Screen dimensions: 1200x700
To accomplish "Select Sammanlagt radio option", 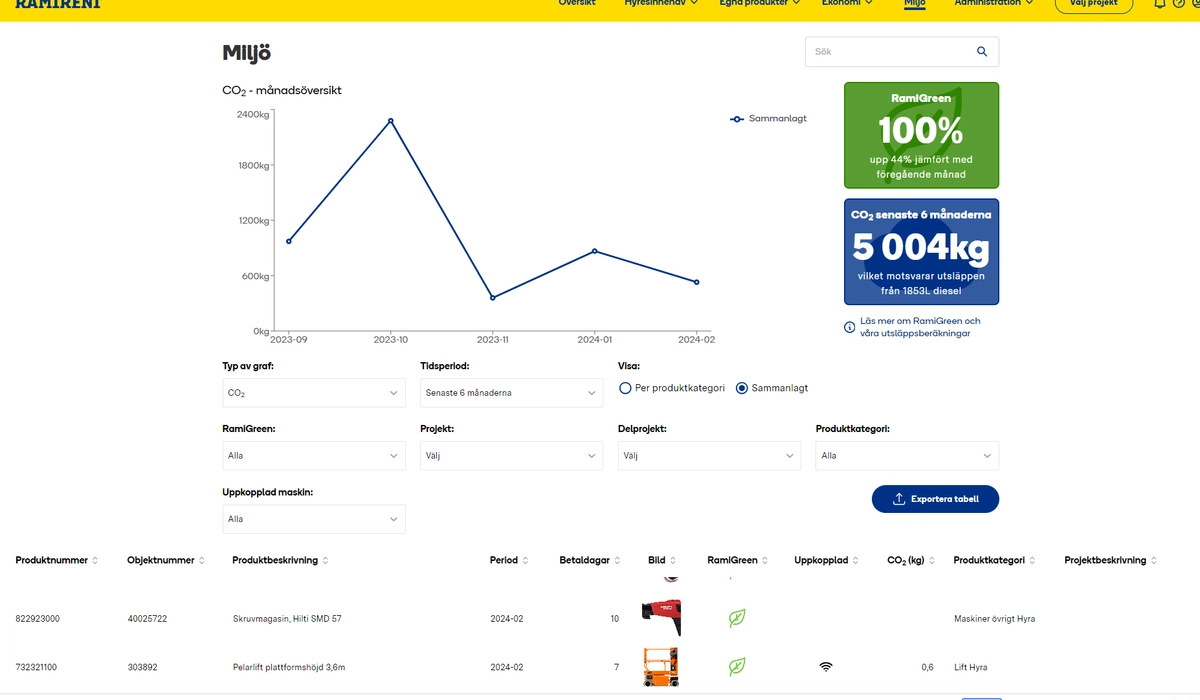I will [742, 388].
